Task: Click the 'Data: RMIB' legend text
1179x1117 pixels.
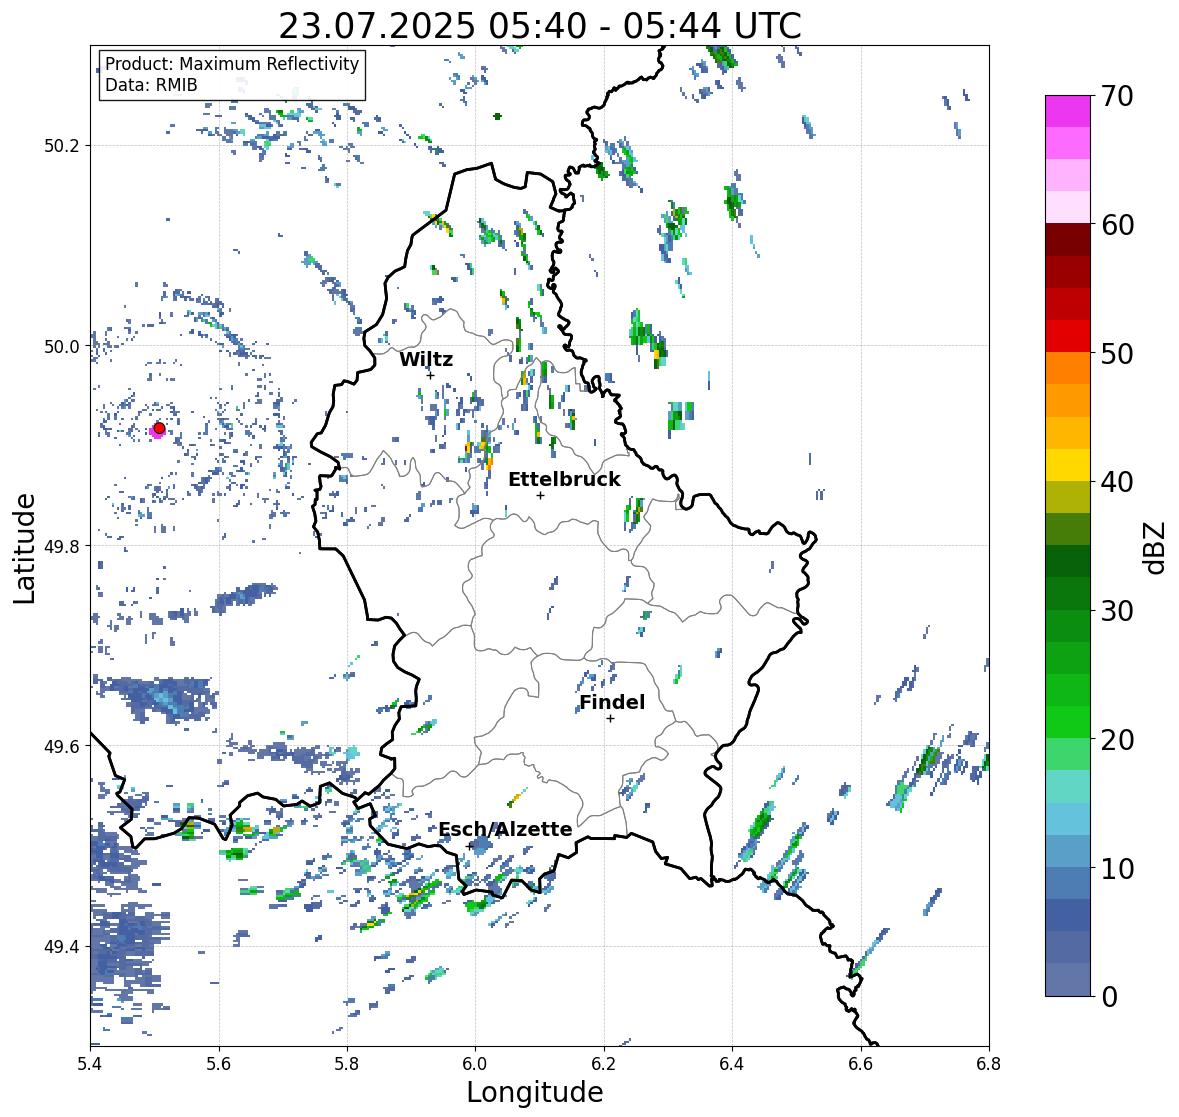Action: click(151, 85)
